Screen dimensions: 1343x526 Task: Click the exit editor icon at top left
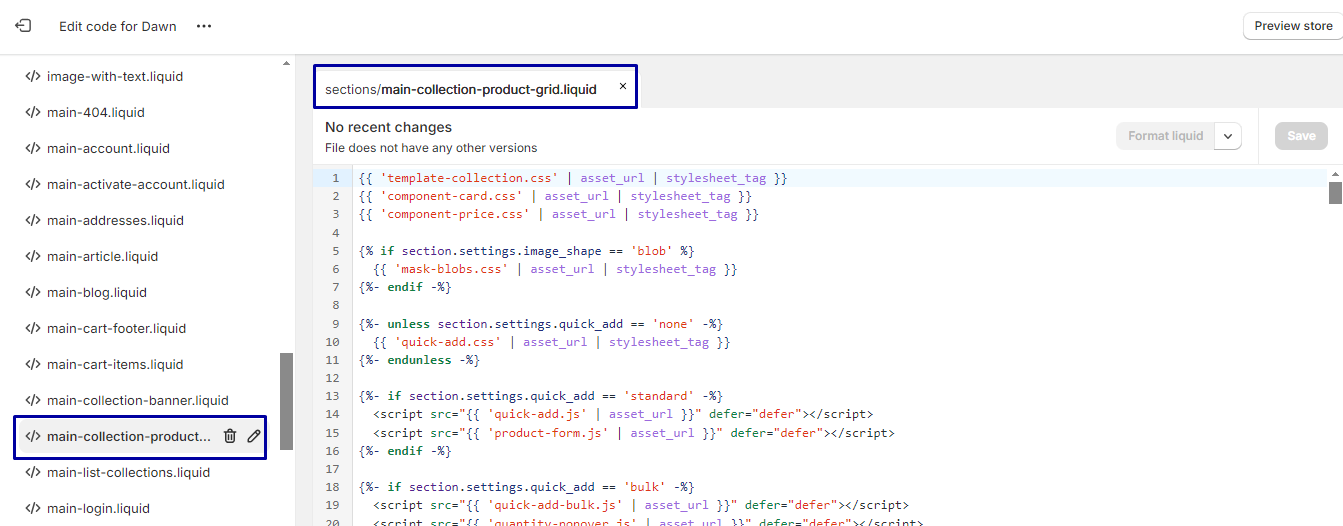23,26
